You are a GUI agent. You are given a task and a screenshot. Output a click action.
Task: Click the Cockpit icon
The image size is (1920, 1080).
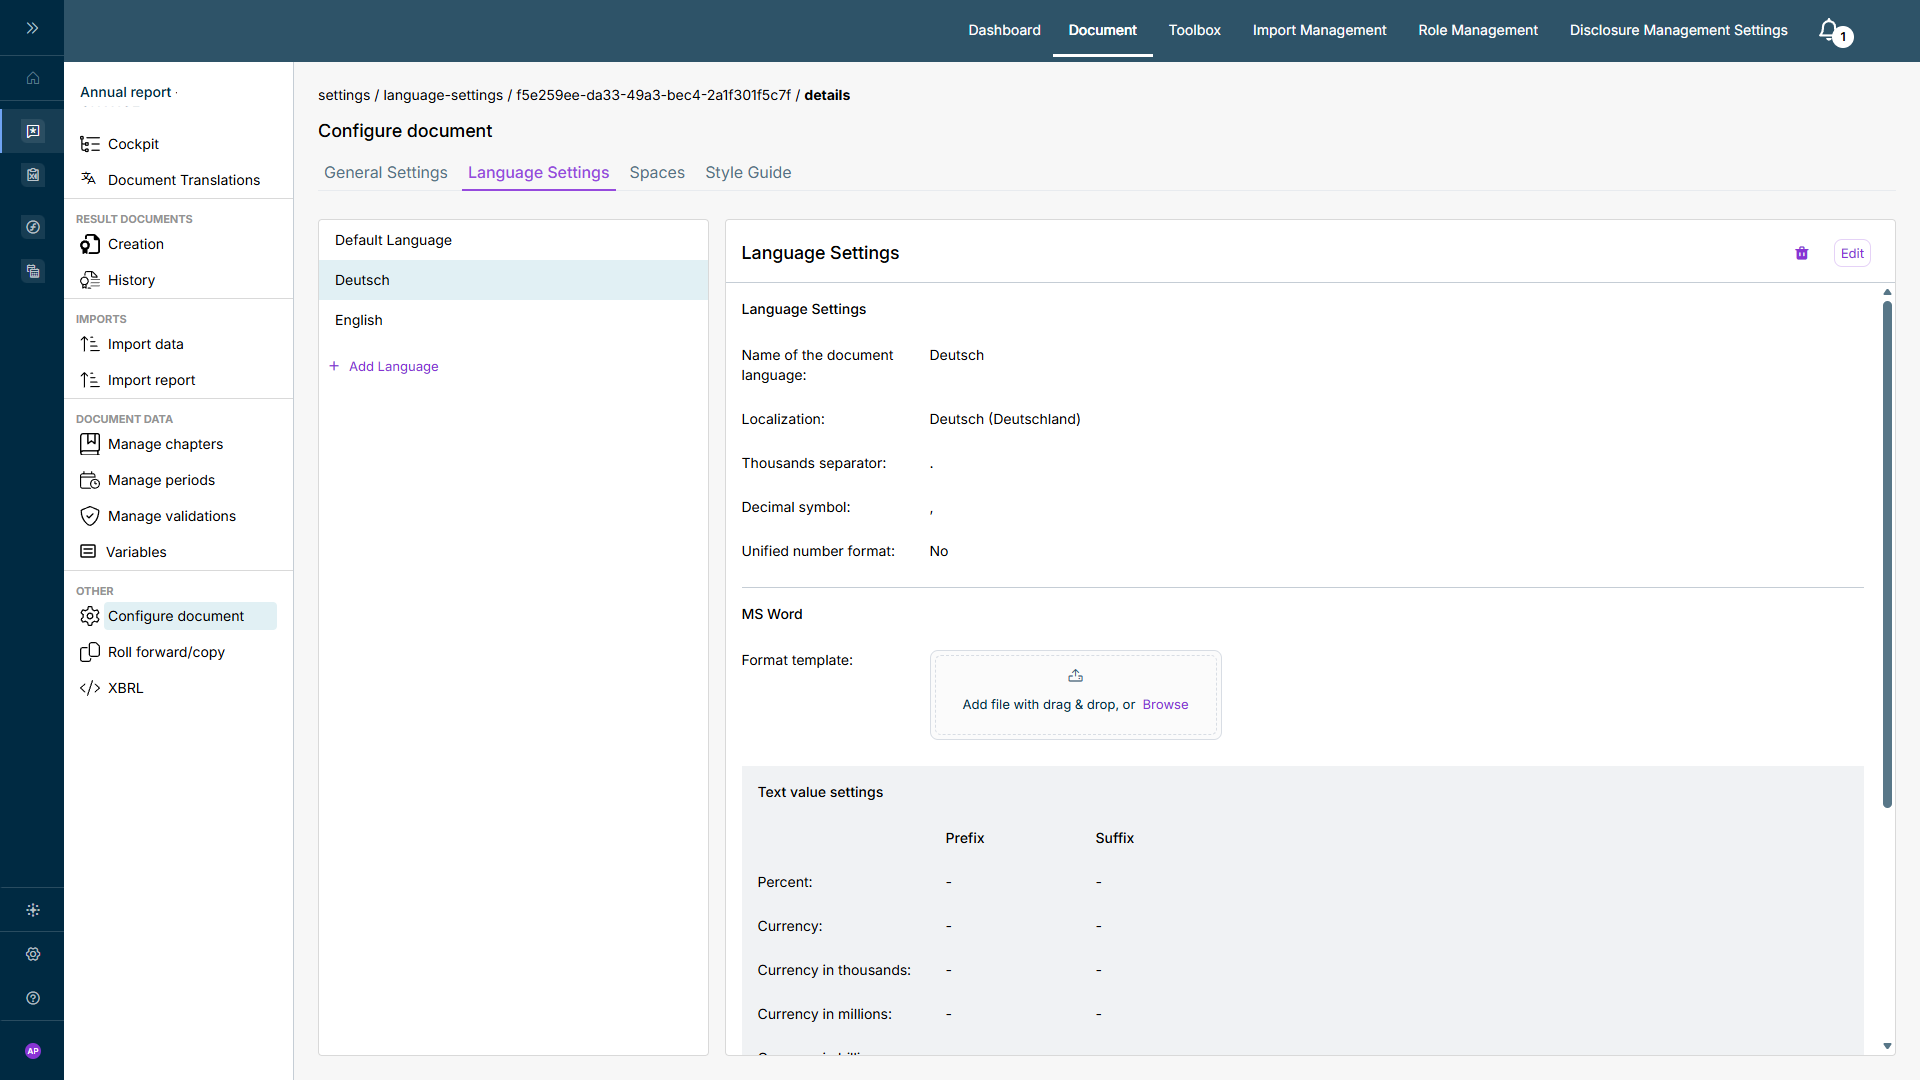tap(90, 144)
